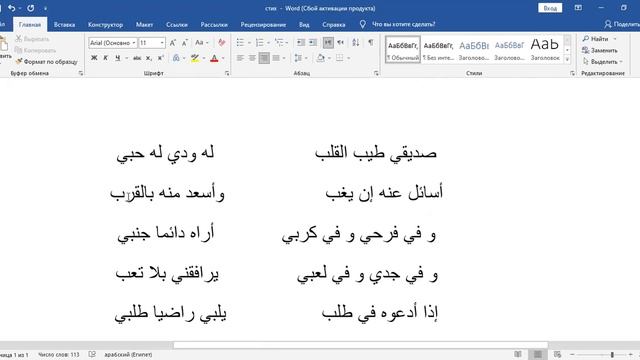Click the Вход (Sign in) button
The image size is (640, 360).
(x=550, y=8)
